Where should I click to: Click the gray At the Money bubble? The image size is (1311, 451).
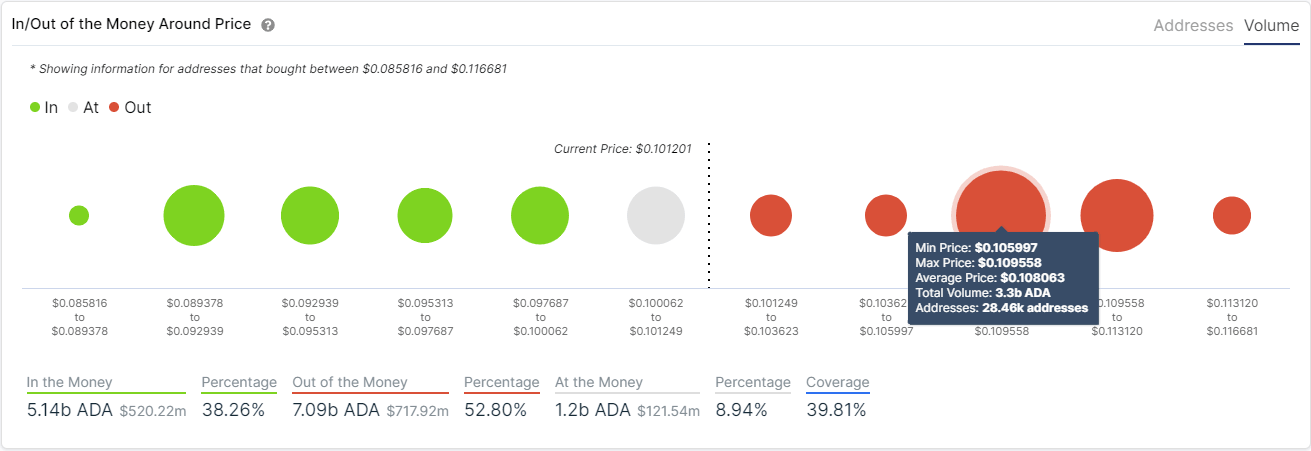(x=656, y=216)
